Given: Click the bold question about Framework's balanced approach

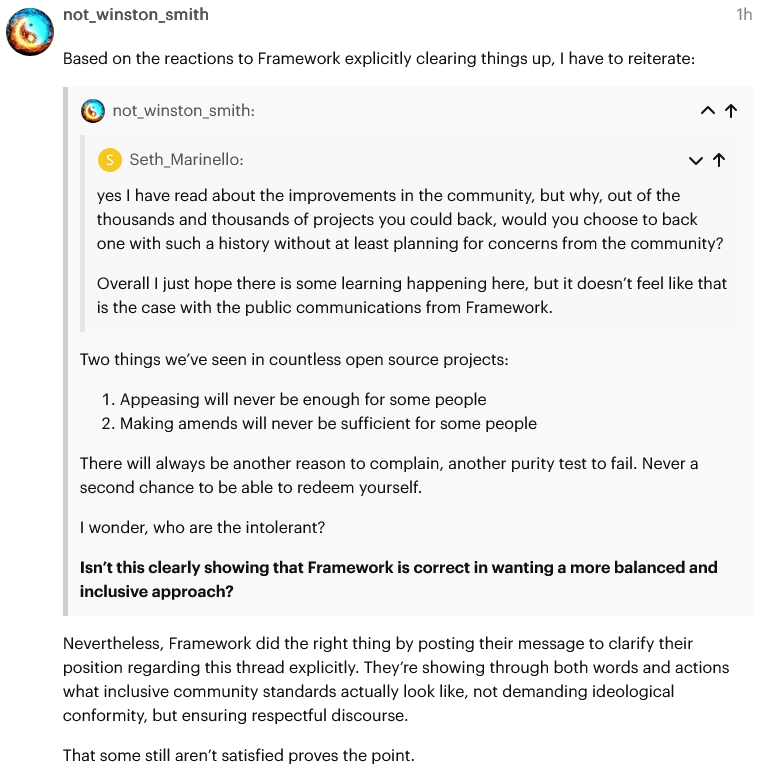Looking at the screenshot, I should (398, 579).
